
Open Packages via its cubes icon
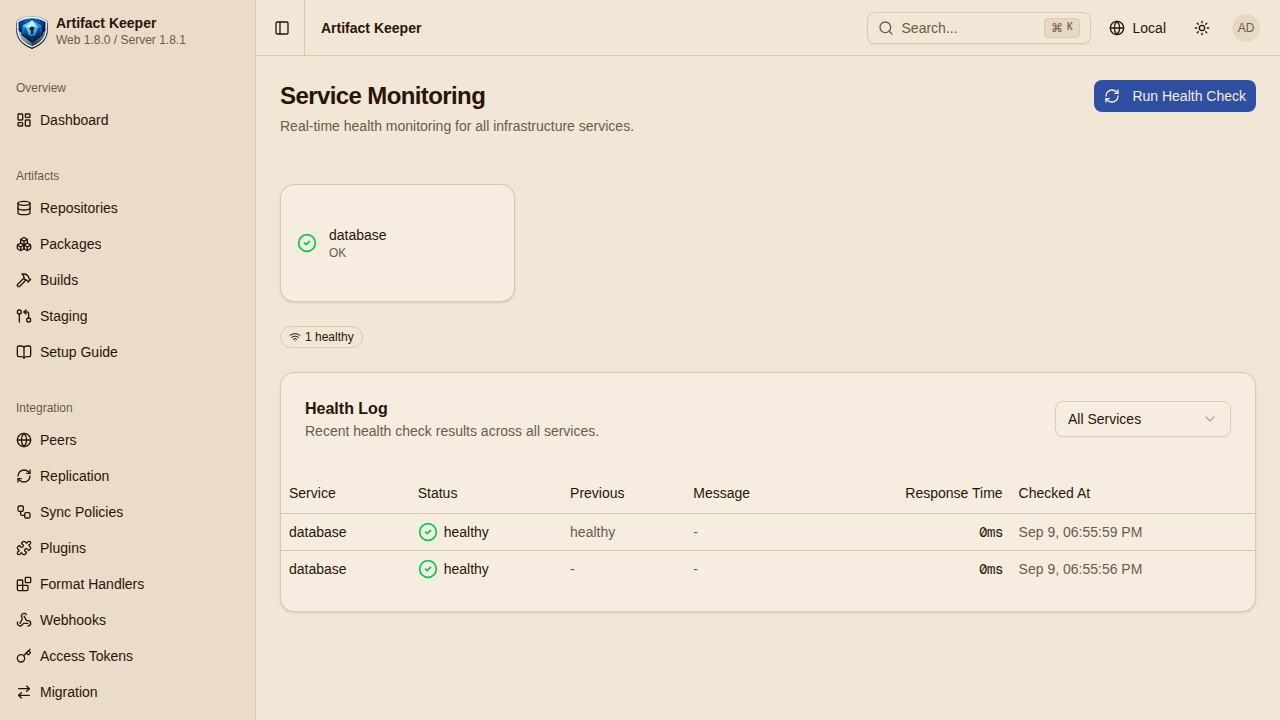pyautogui.click(x=24, y=244)
